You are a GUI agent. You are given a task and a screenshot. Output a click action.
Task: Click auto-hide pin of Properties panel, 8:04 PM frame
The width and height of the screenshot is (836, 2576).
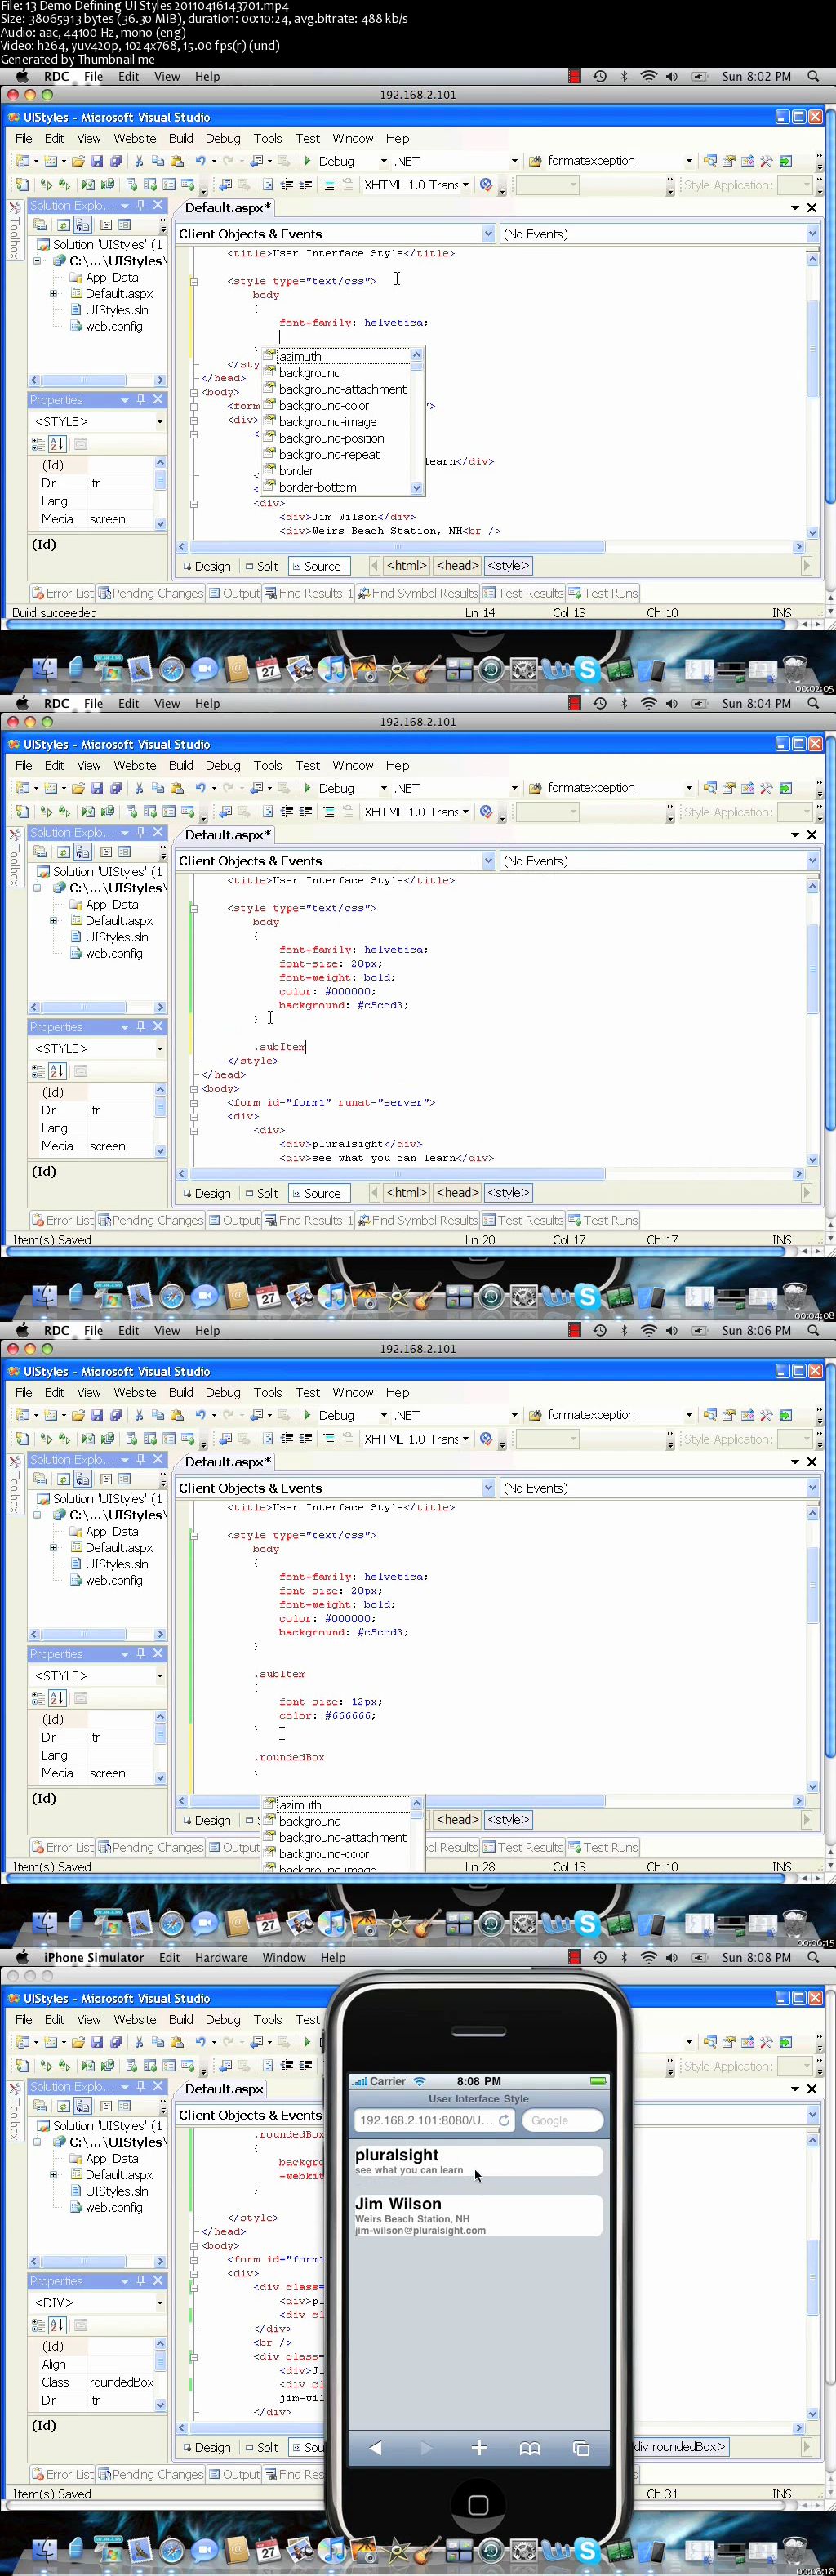pyautogui.click(x=141, y=1027)
